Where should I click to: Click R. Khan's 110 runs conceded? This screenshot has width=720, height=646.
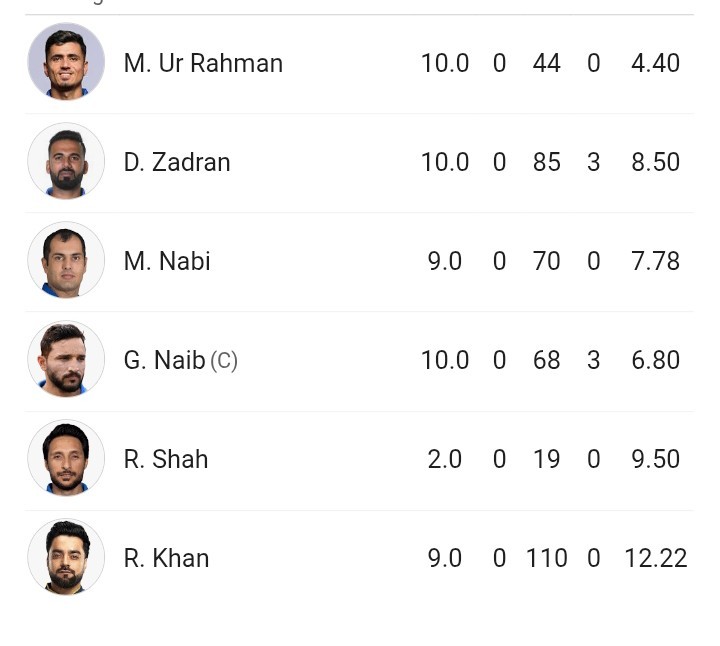coord(546,558)
